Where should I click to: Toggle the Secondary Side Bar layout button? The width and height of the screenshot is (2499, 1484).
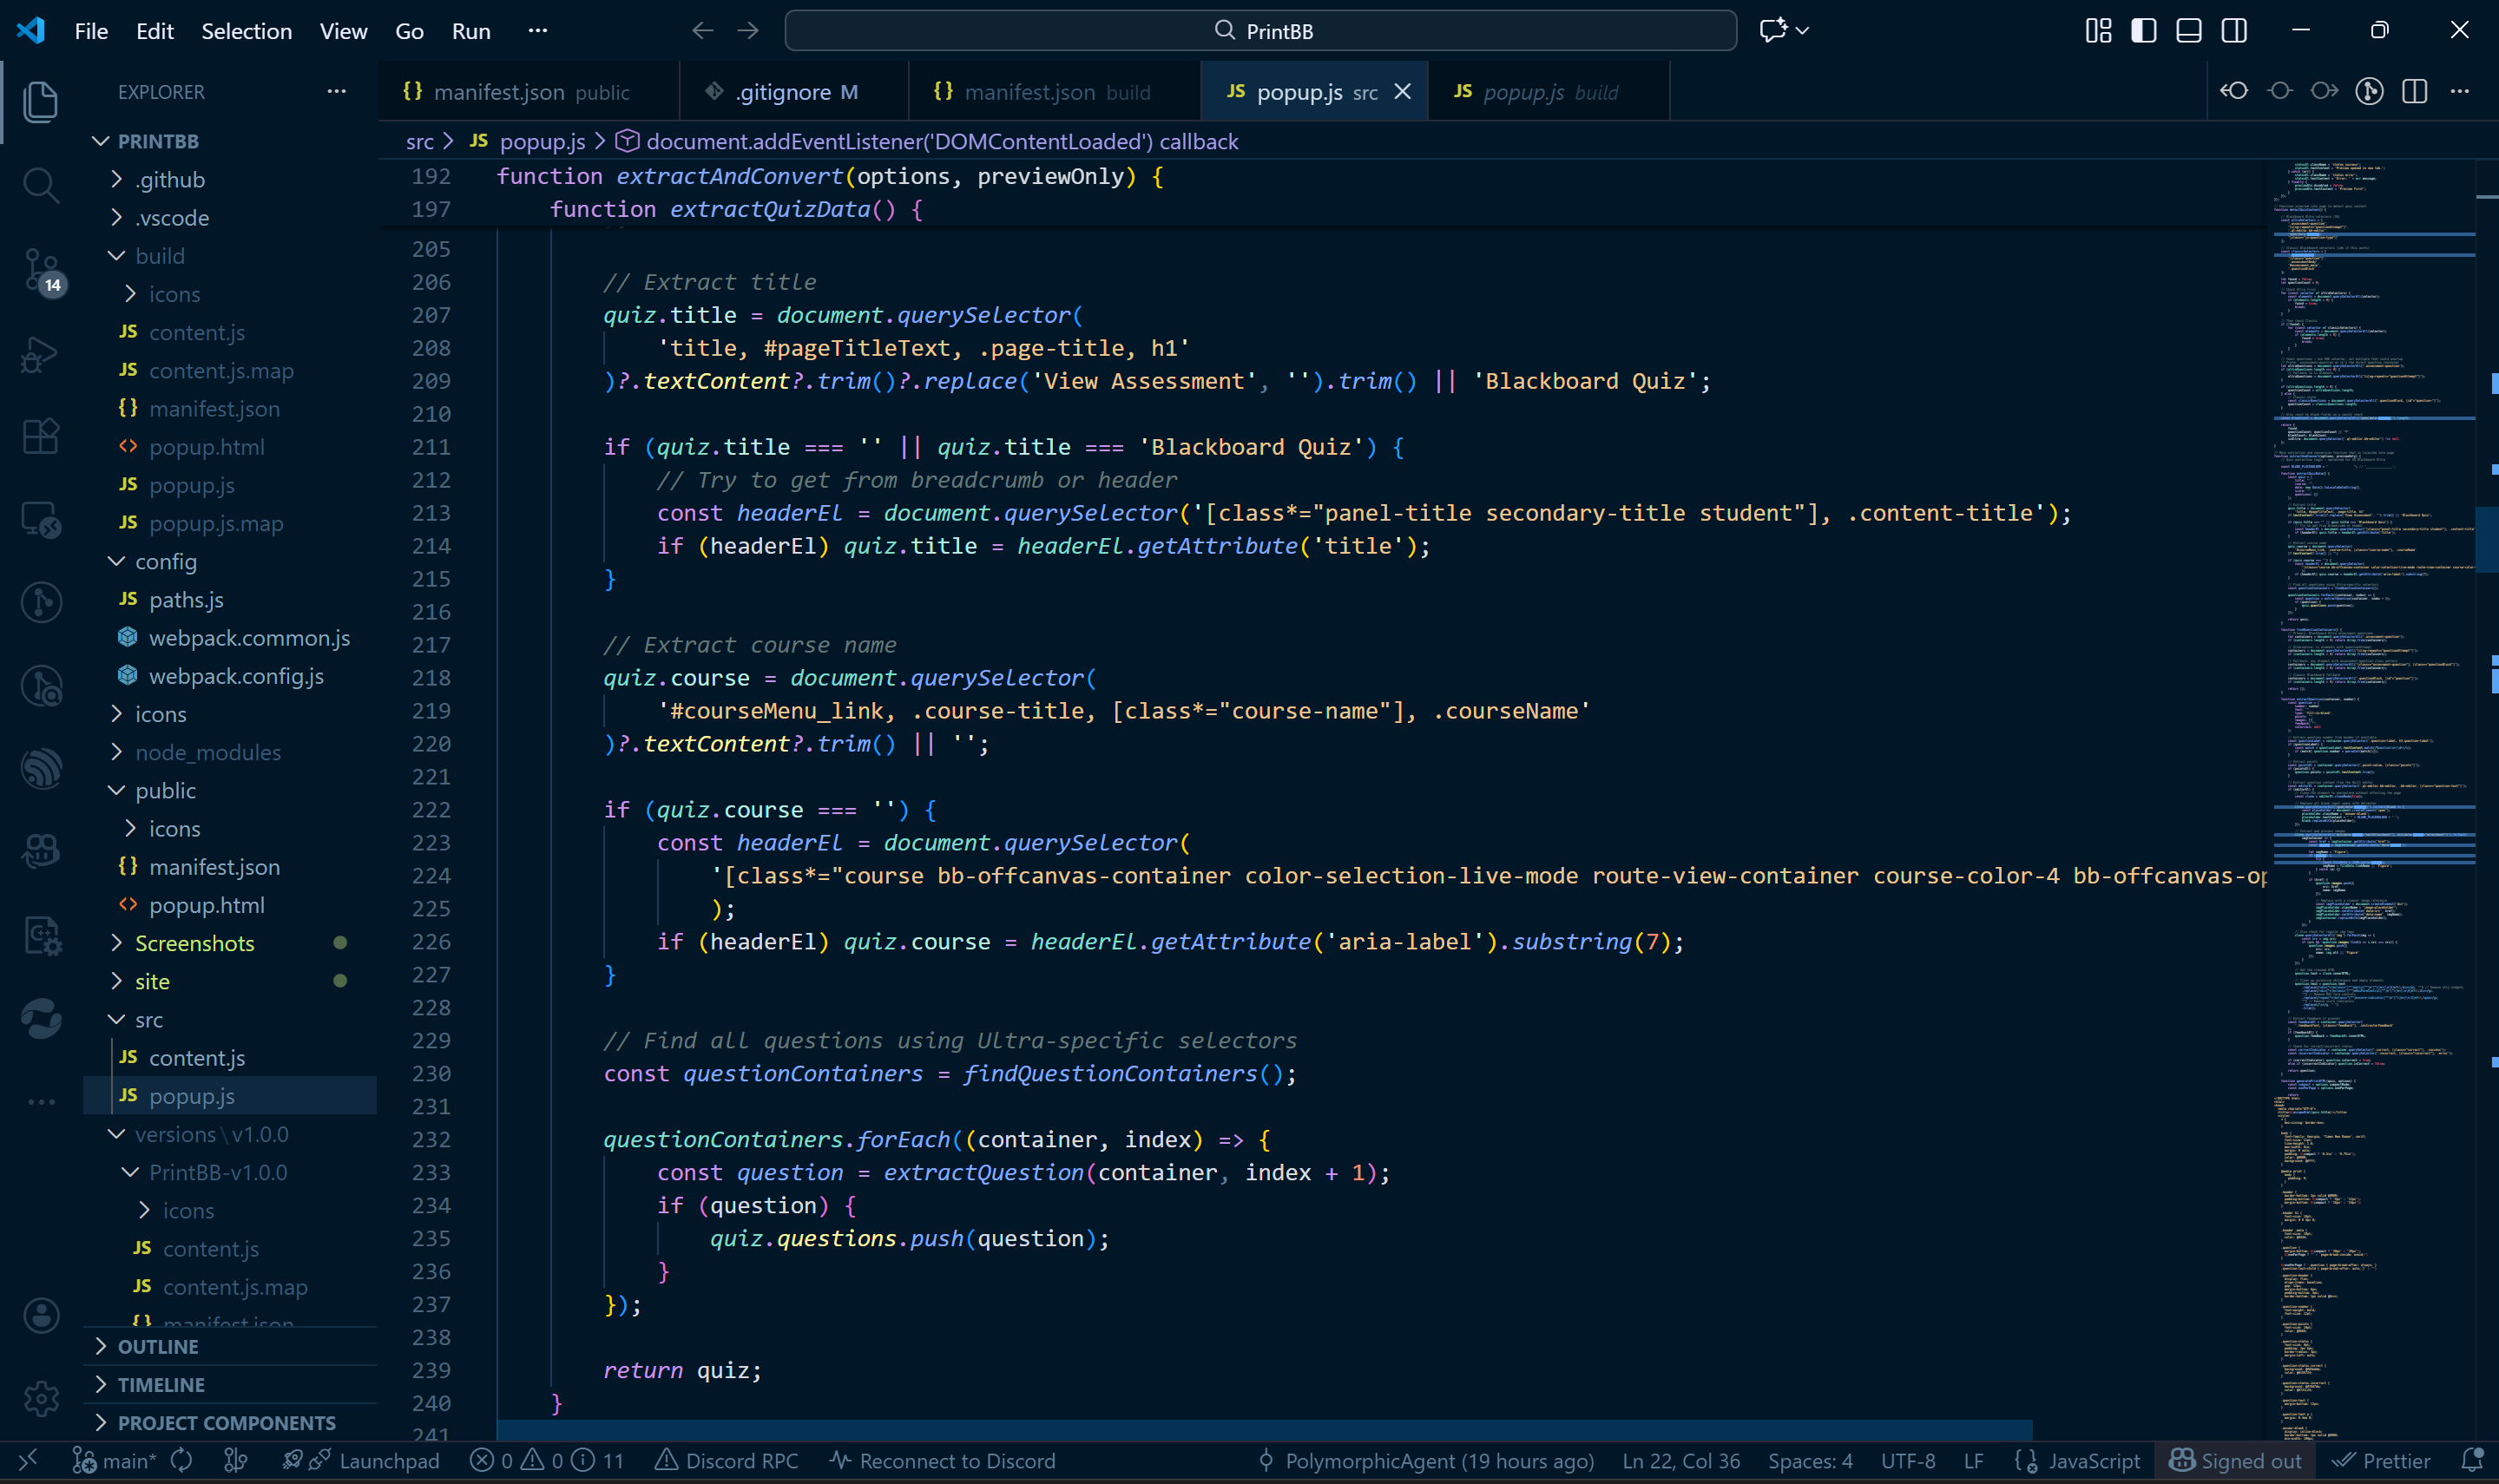[x=2233, y=31]
